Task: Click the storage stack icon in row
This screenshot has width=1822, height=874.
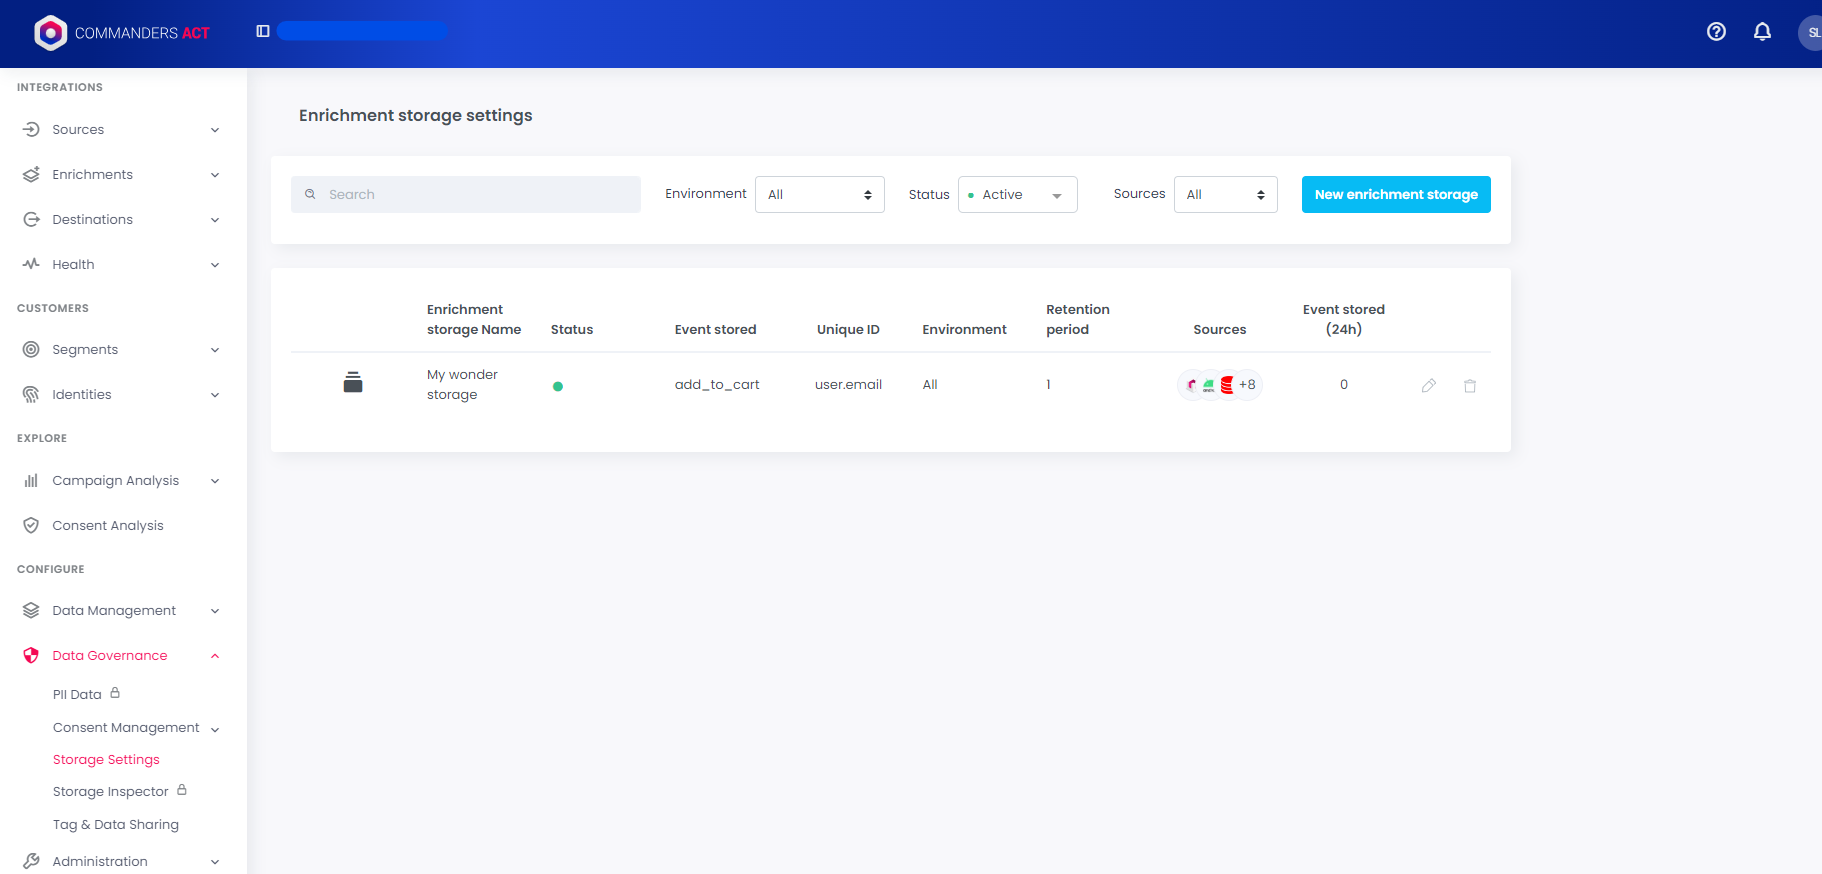Action: pyautogui.click(x=353, y=382)
